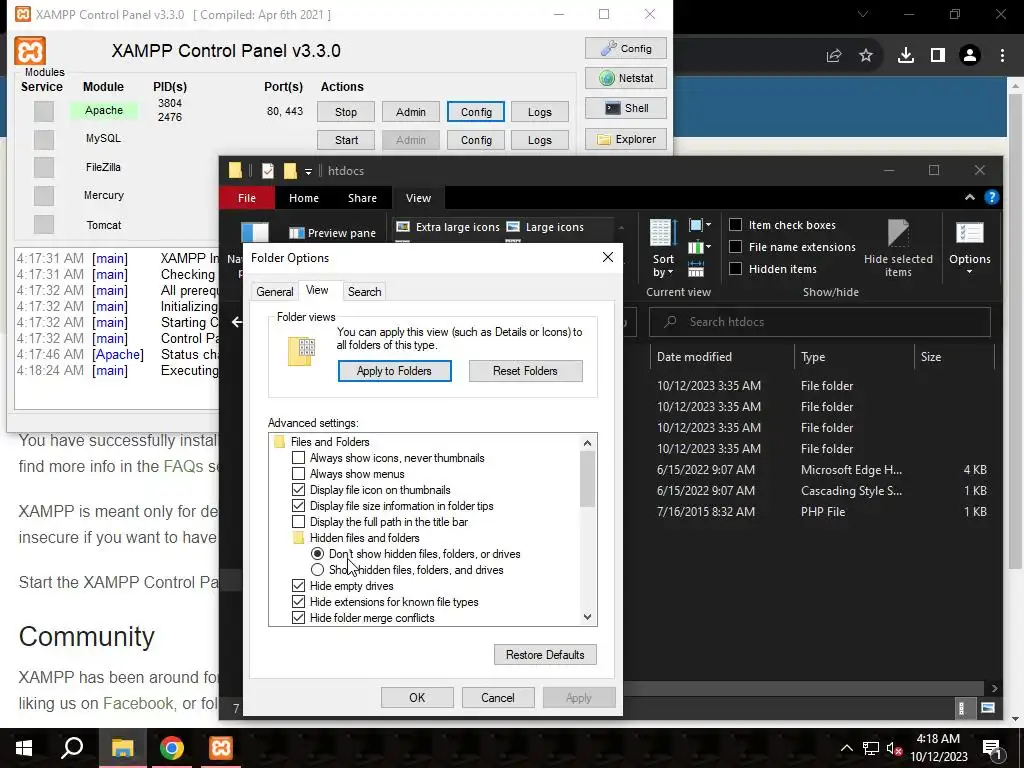Screen dimensions: 1024x768
Task: Launch Shell from XAMPP panel
Action: (626, 108)
